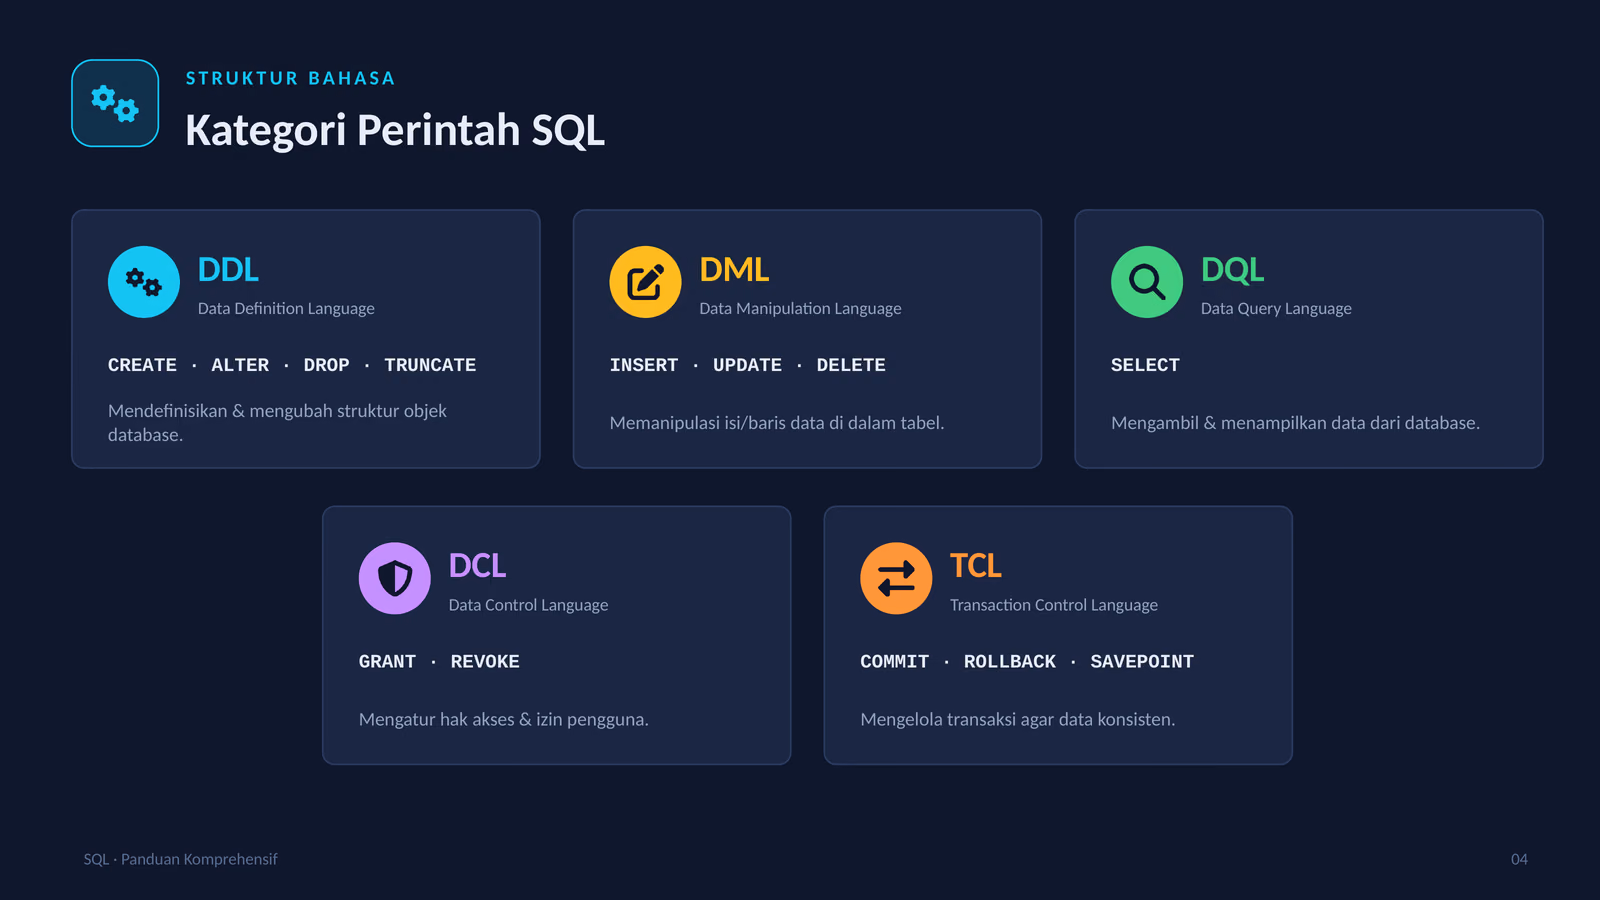1600x900 pixels.
Task: Click the "DCL" card heading
Action: [477, 566]
